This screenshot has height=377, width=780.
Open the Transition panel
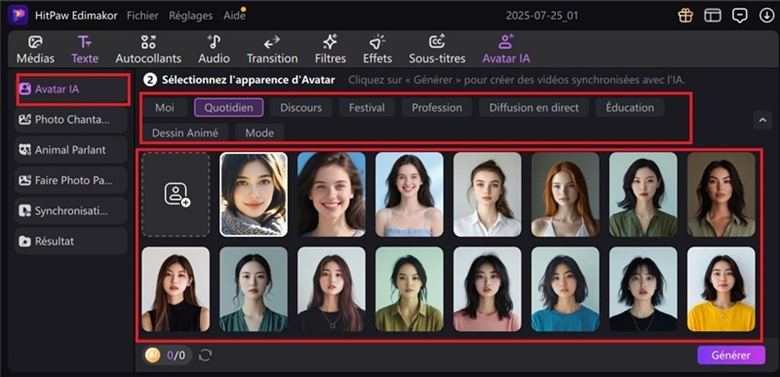tap(272, 50)
